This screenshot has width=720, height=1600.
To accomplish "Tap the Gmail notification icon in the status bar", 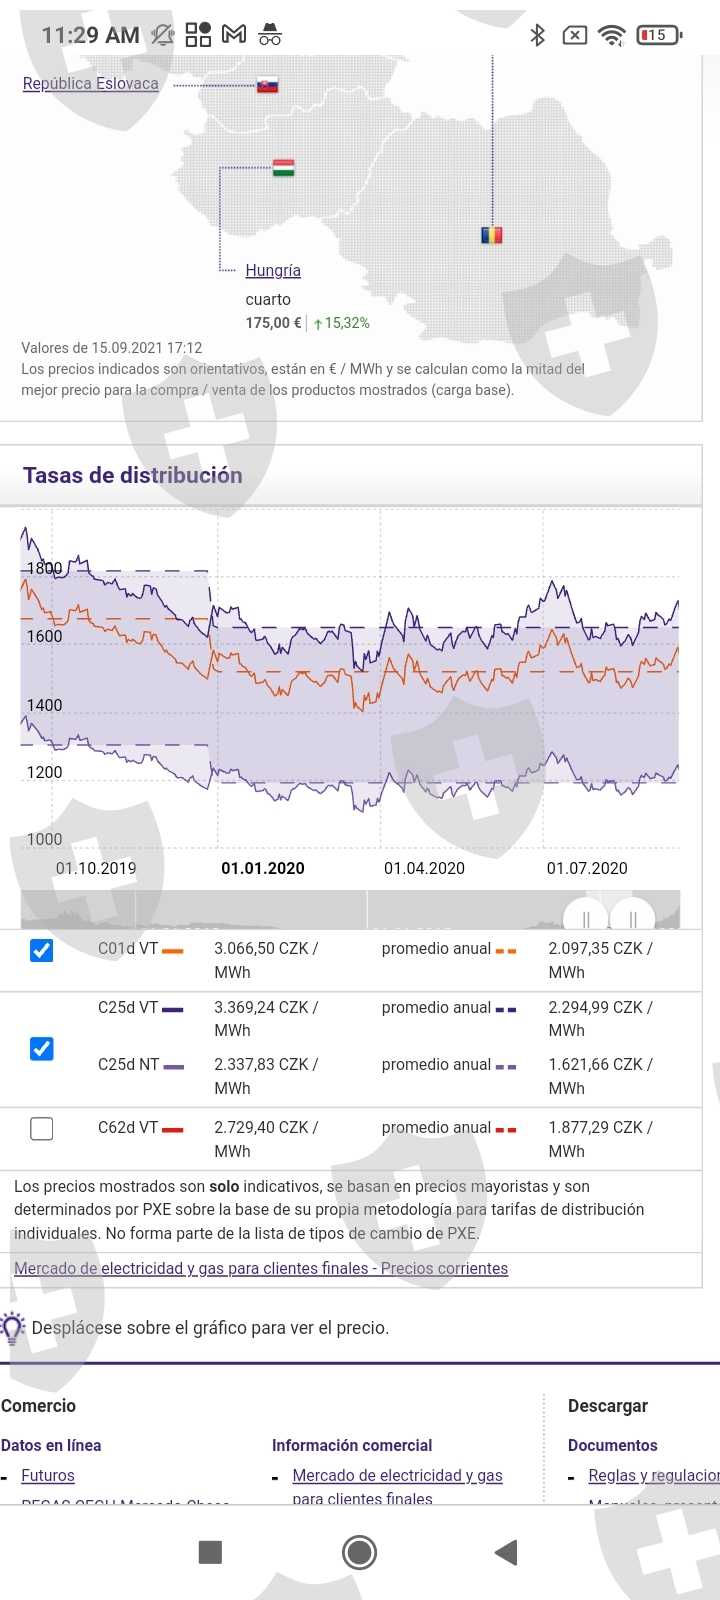I will point(234,35).
